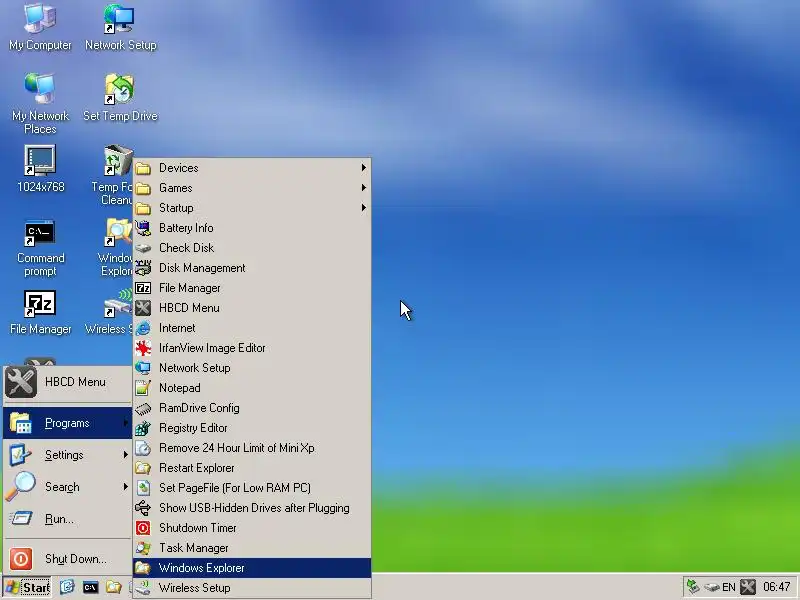The height and width of the screenshot is (600, 800).
Task: Click the command prompt quick launch icon
Action: click(x=90, y=587)
